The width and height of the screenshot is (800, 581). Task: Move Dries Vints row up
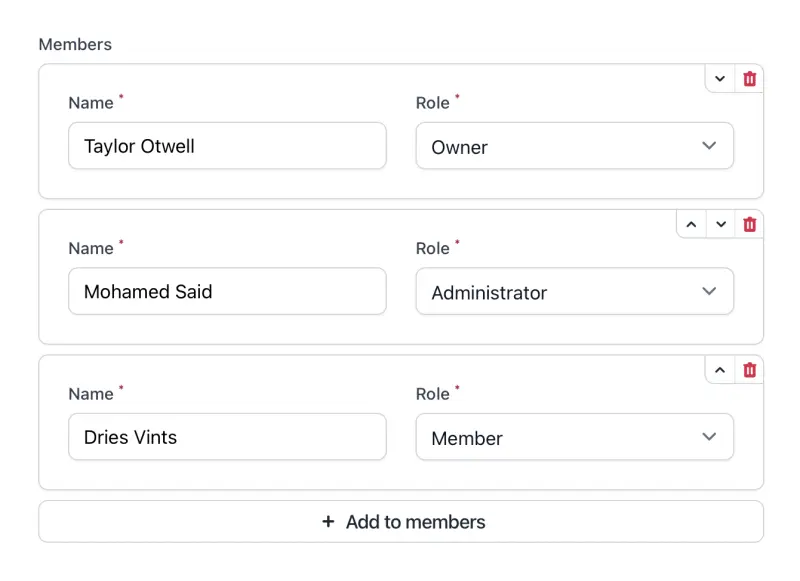(720, 370)
